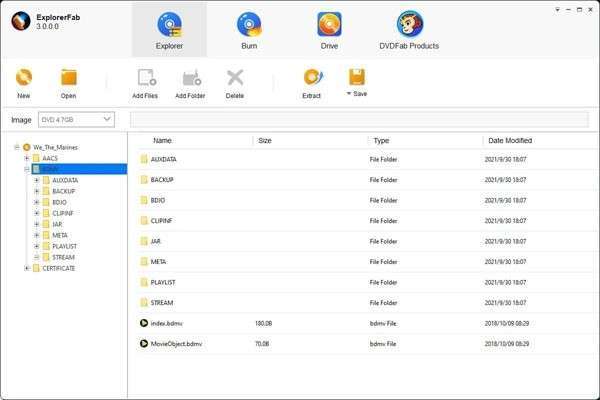Click MovieObject.bdmv modified date

[x=507, y=344]
